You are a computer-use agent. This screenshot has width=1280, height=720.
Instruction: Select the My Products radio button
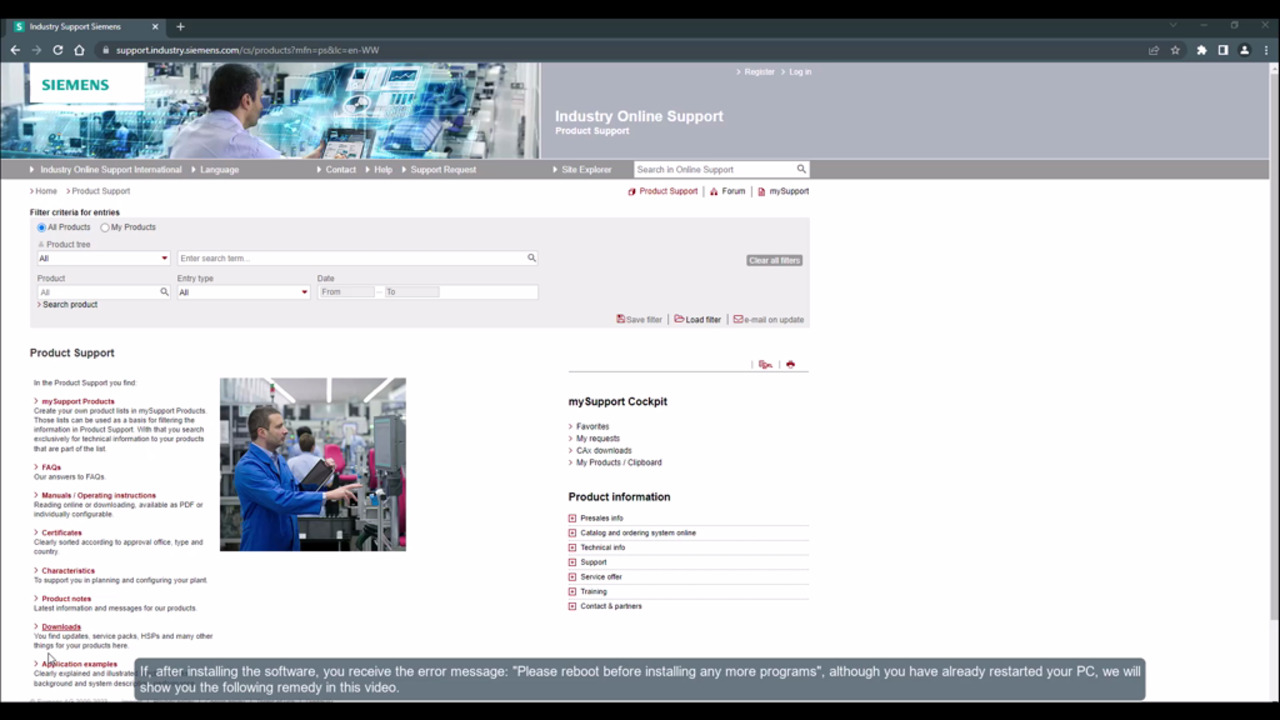click(x=105, y=228)
